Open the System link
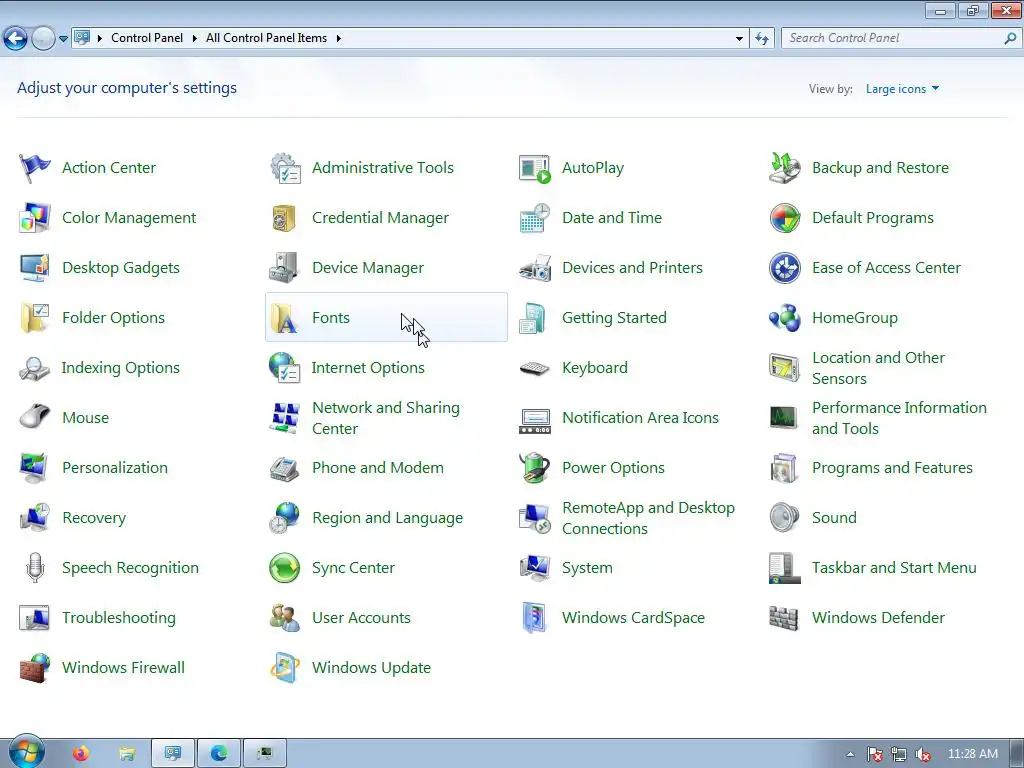1024x768 pixels. [587, 568]
